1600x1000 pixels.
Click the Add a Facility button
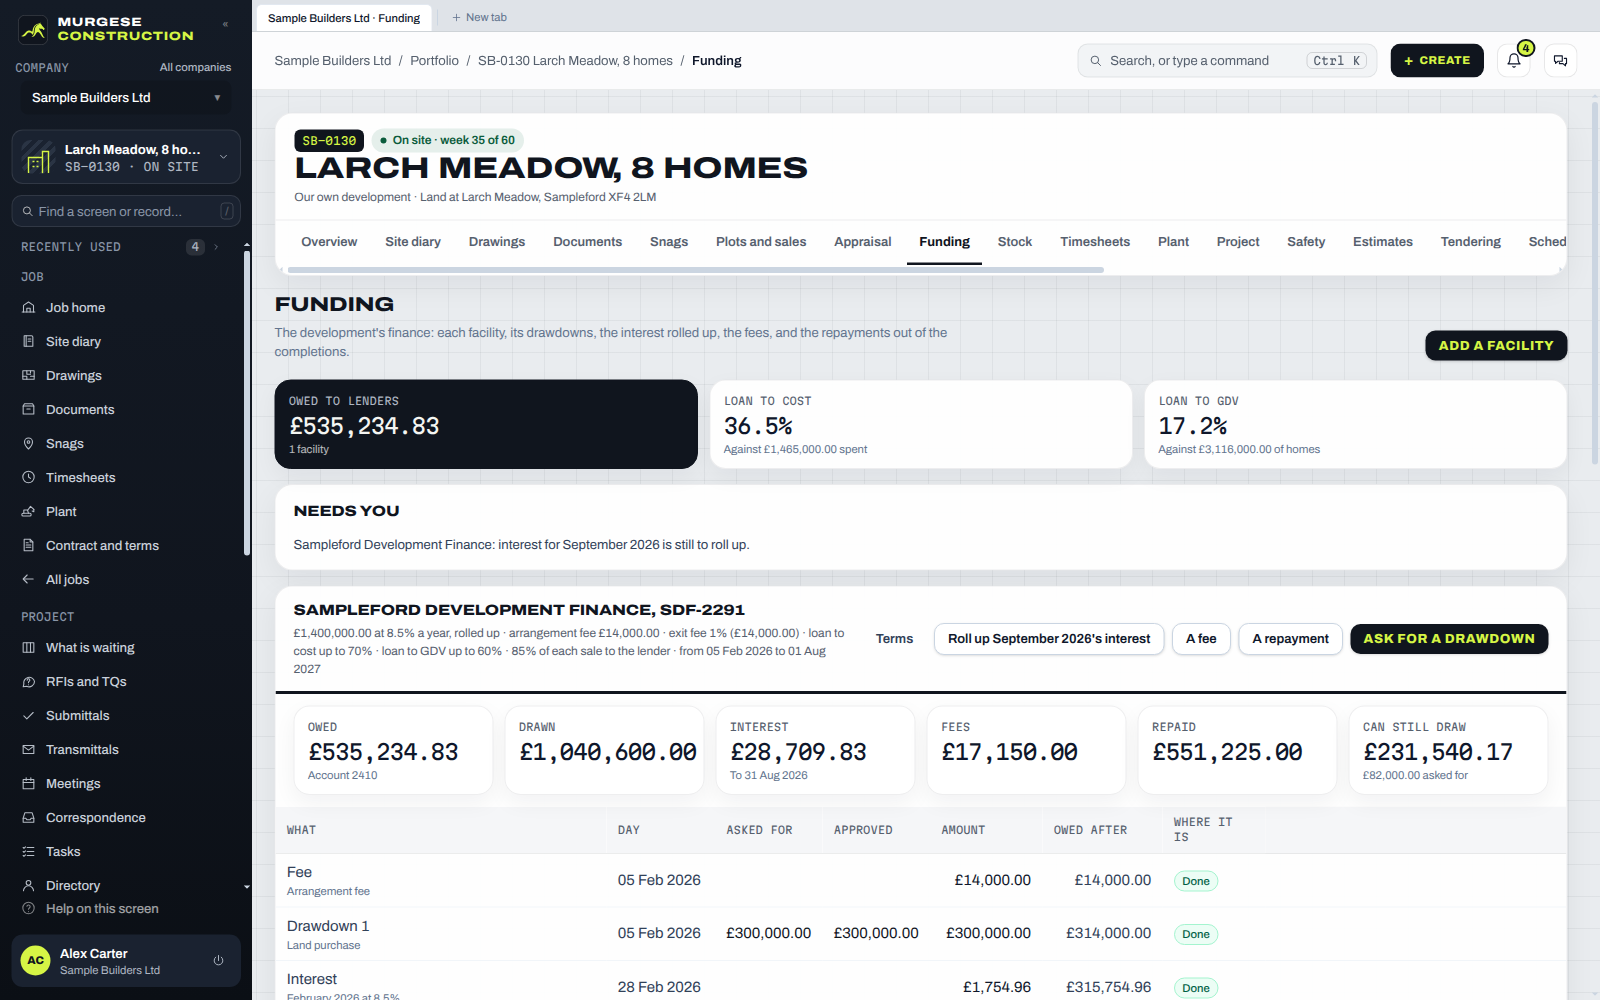(1496, 346)
